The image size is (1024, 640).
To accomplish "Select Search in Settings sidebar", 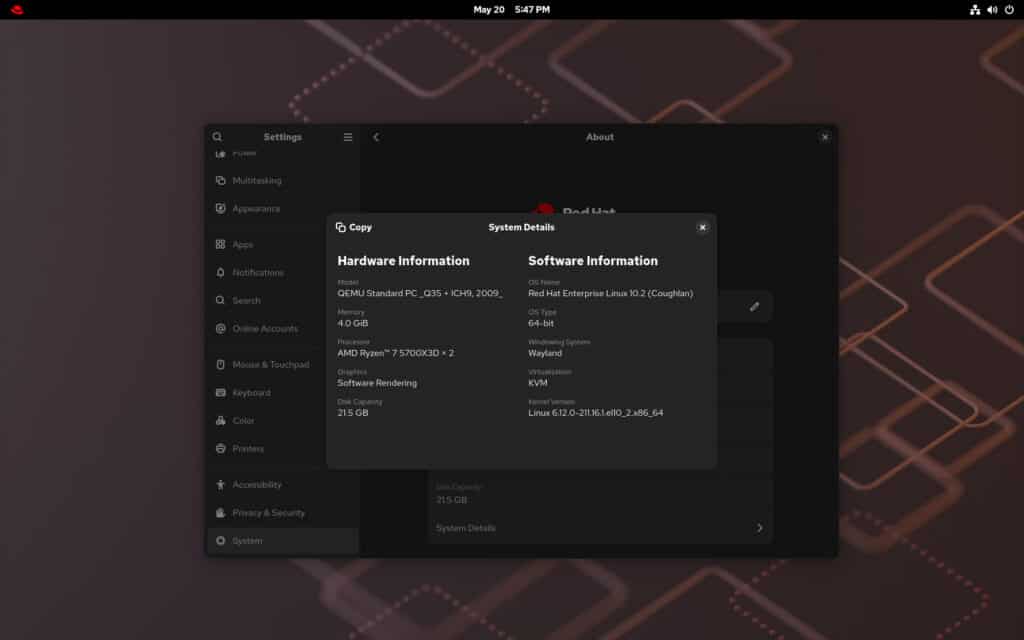I will coord(283,300).
